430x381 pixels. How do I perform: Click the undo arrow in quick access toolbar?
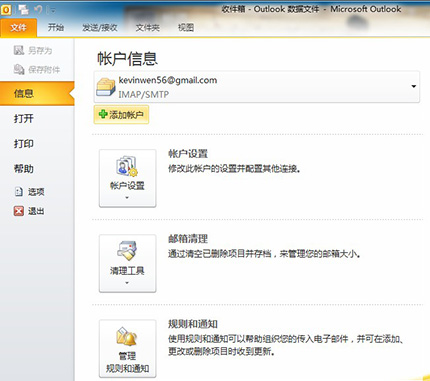(38, 10)
